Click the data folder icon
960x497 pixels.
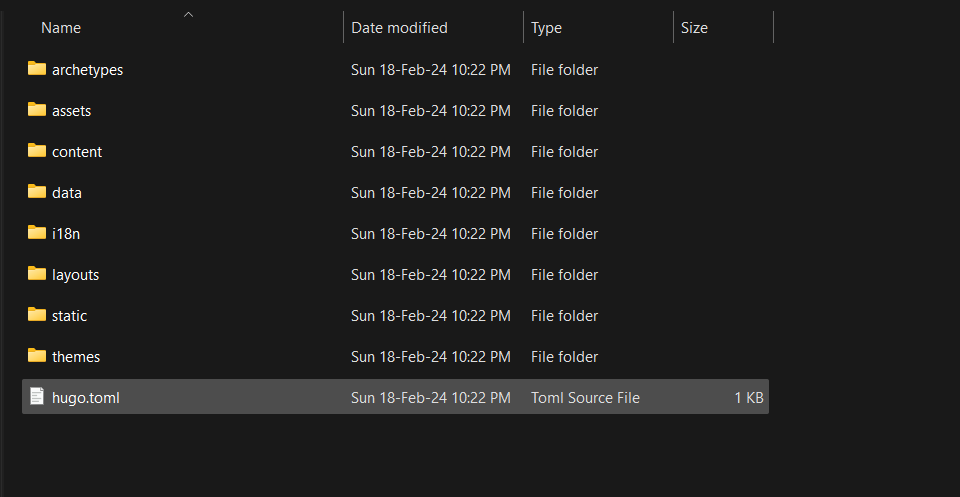[x=37, y=192]
